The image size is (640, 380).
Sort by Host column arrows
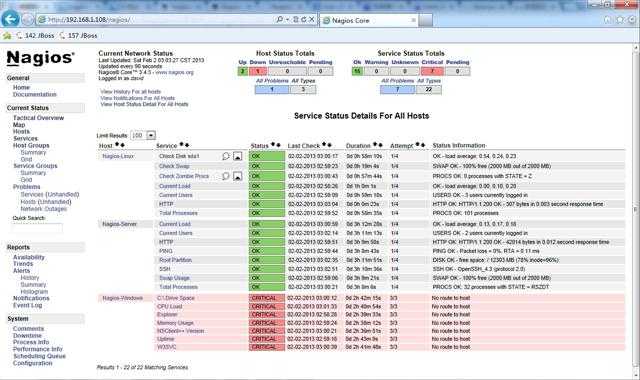point(120,145)
